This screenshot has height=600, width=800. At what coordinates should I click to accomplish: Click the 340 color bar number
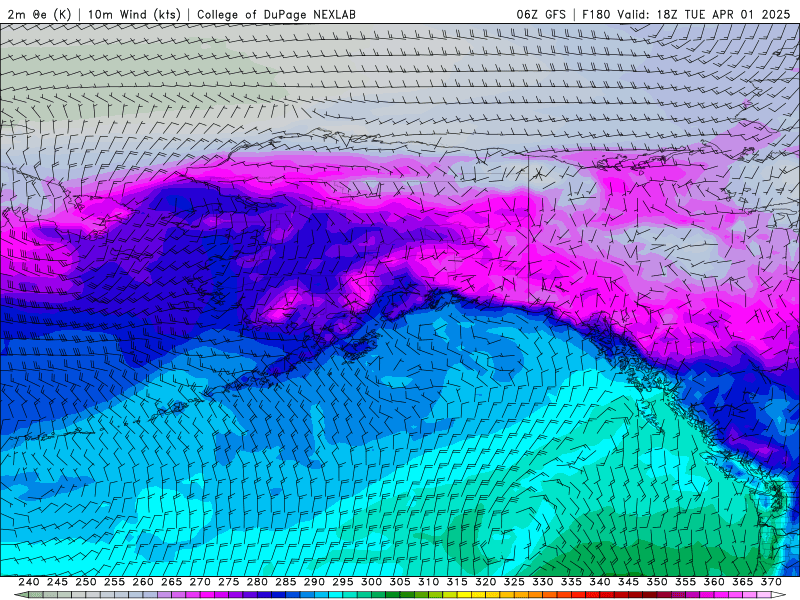click(x=600, y=582)
